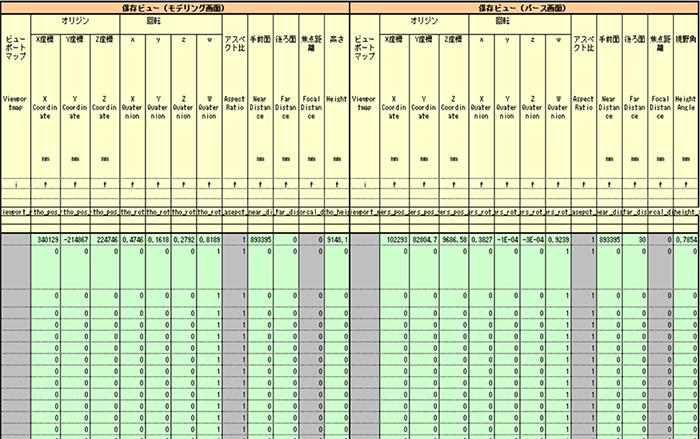The height and width of the screenshot is (439, 700).
Task: Click the cell with value 30 under Far Distance
Action: (634, 241)
